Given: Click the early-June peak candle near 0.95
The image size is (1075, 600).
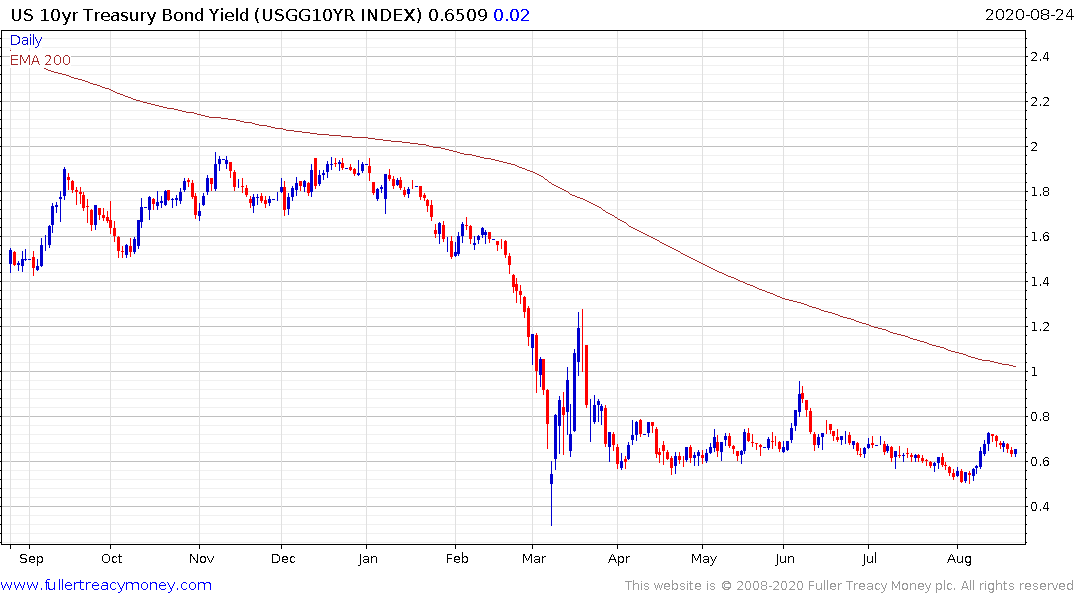Looking at the screenshot, I should coord(799,398).
